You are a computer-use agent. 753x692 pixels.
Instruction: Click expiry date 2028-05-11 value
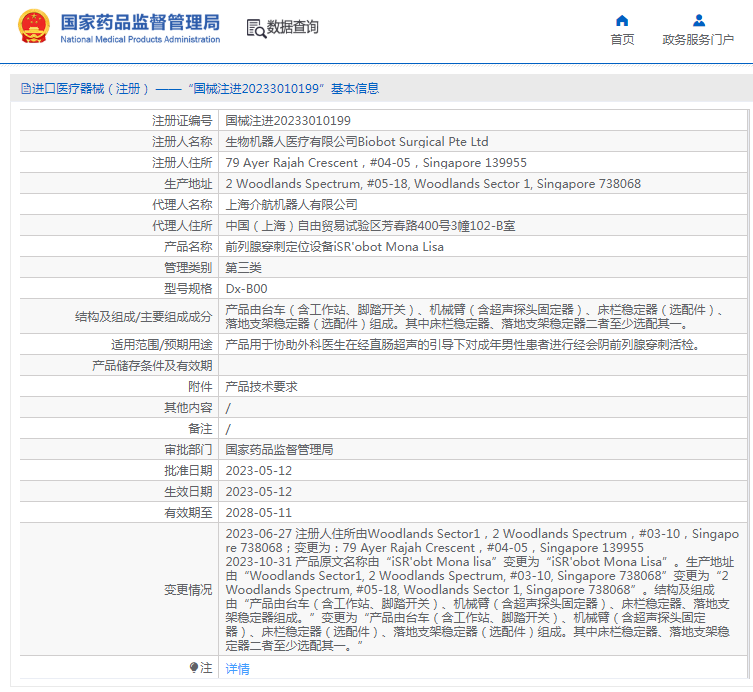259,513
